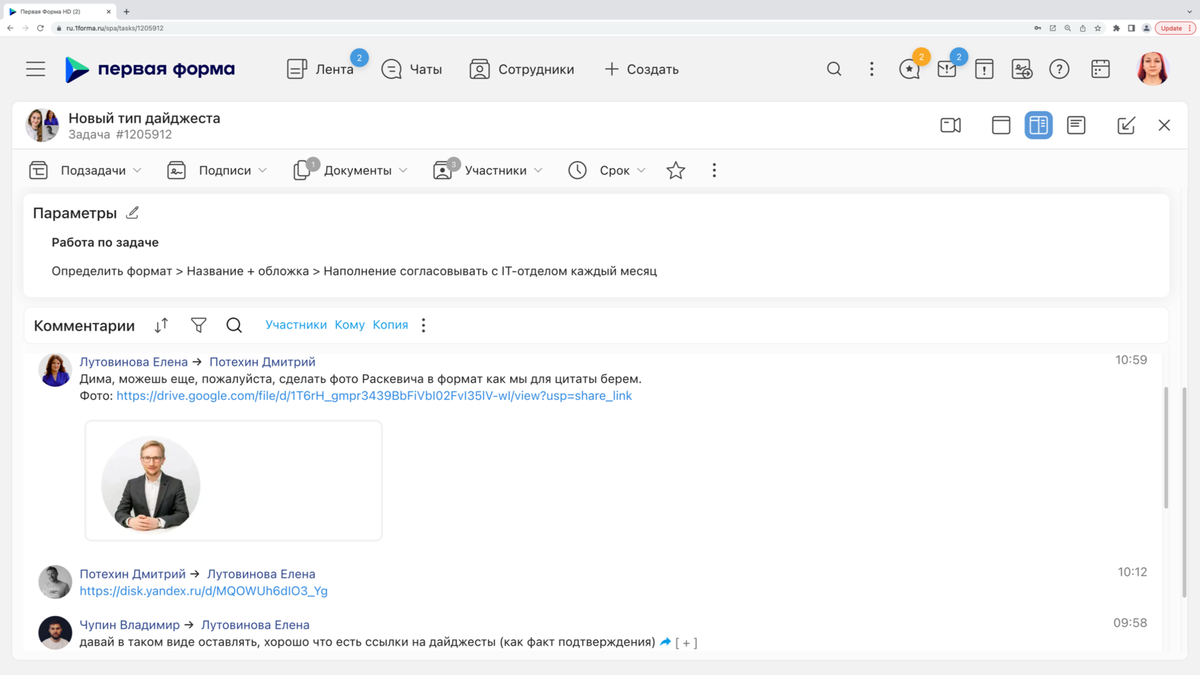Open Лутовинова Елена author name in 10:59 comment
This screenshot has height=675, width=1200.
[x=134, y=362]
